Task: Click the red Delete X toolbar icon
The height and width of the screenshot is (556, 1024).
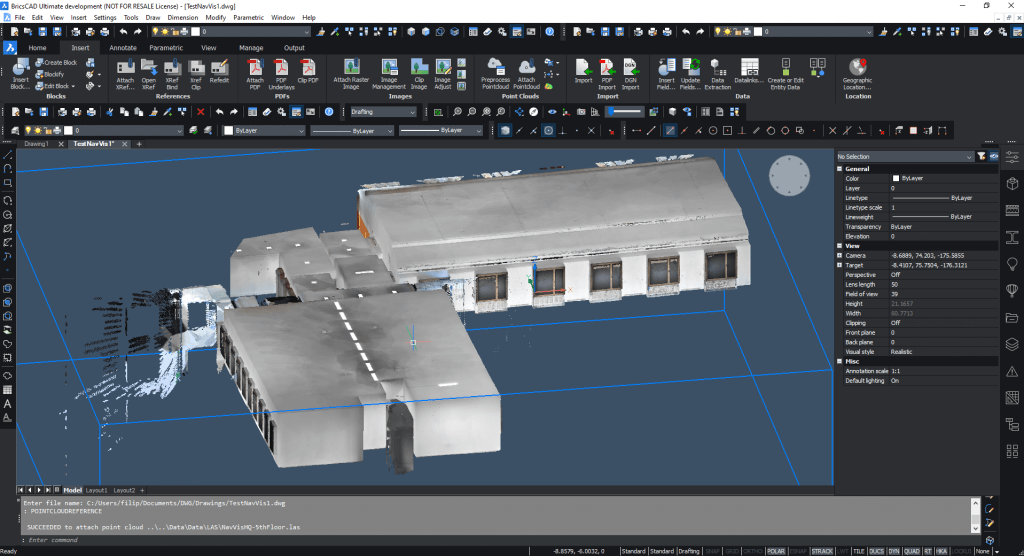Action: [200, 112]
